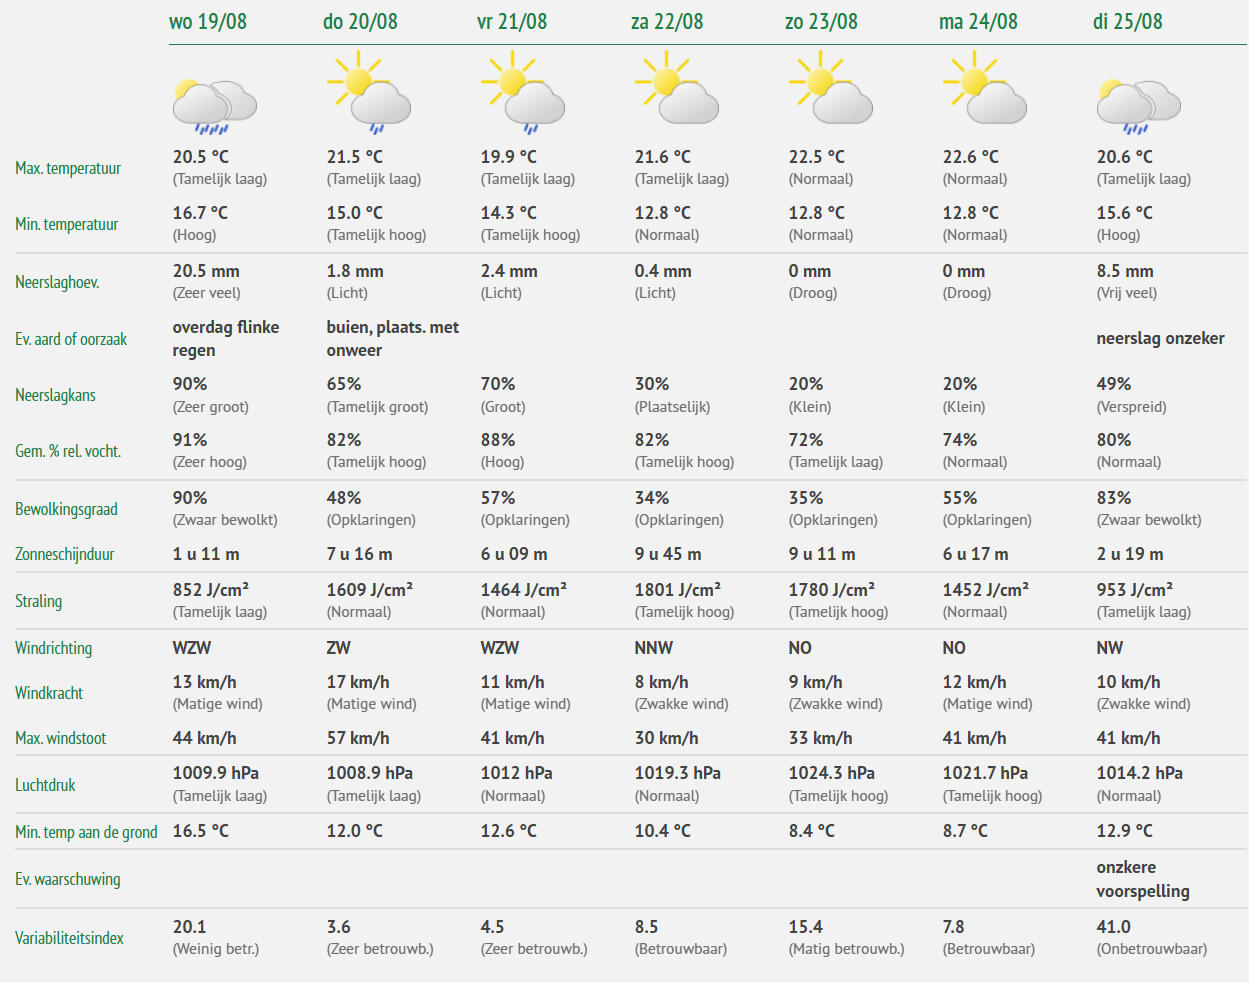Click the 2 u 19 m sunshine duration
The width and height of the screenshot is (1249, 982).
pos(1130,554)
